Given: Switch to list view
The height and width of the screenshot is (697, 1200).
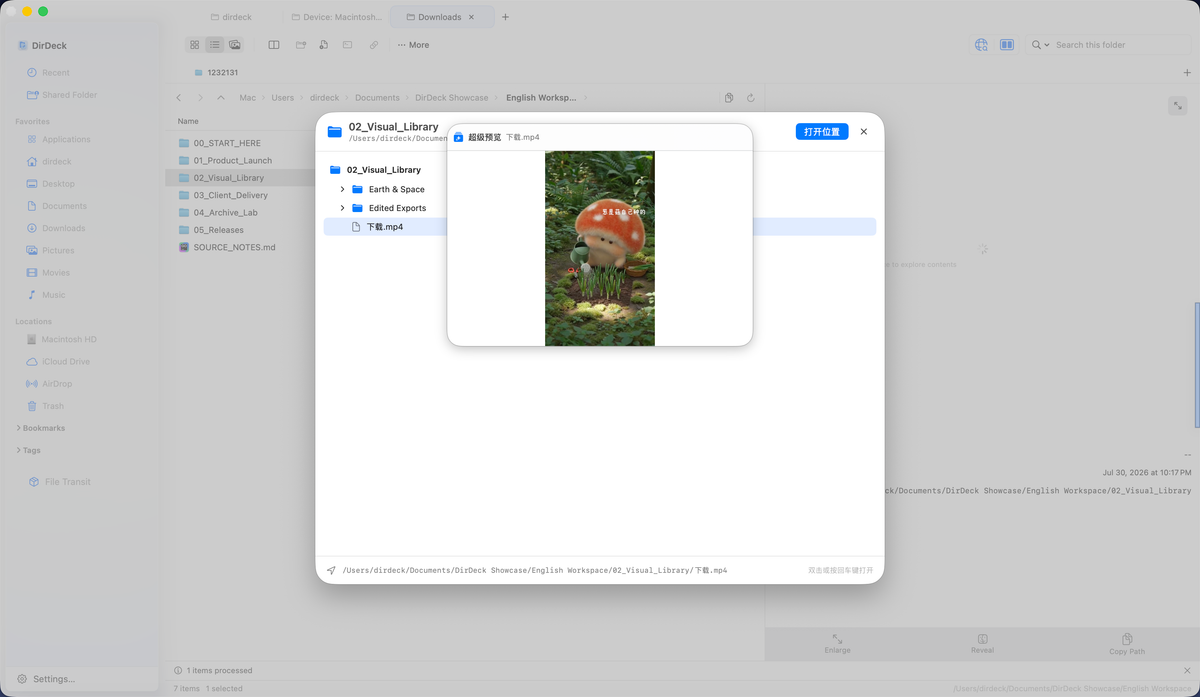Looking at the screenshot, I should tap(214, 45).
